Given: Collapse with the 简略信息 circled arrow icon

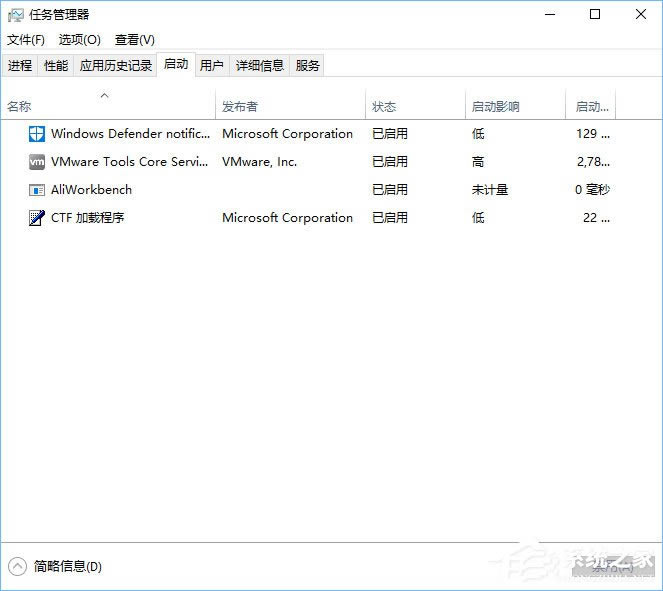Looking at the screenshot, I should click(x=17, y=566).
